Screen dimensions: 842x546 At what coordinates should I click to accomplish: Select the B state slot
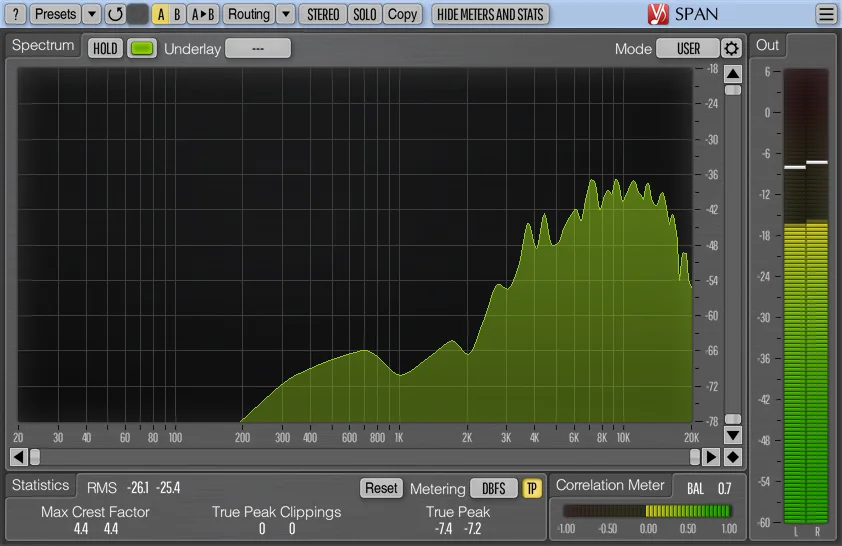coord(177,14)
